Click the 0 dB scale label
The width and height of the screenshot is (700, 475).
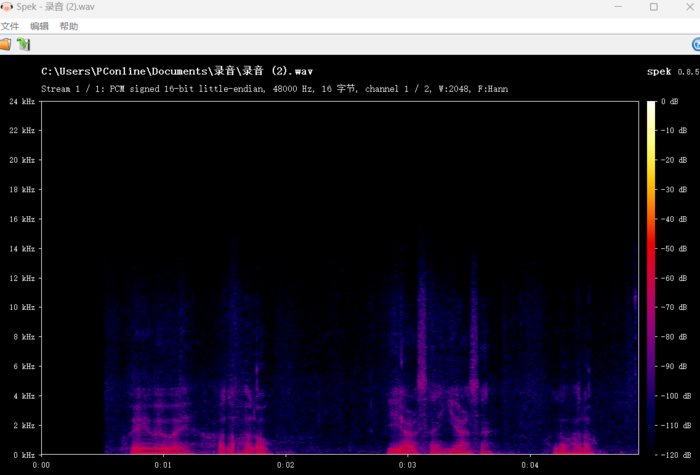pyautogui.click(x=670, y=101)
